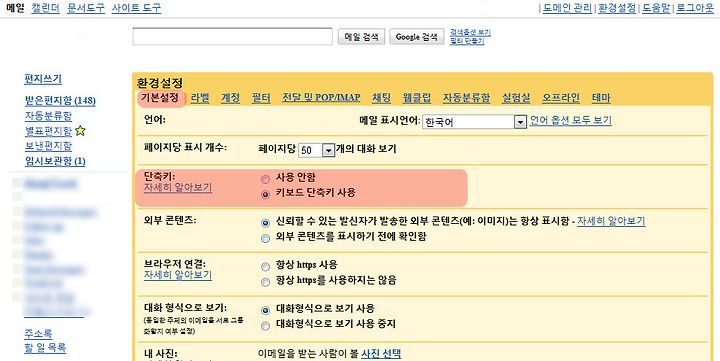The height and width of the screenshot is (361, 720).
Task: Focus the mail search input field
Action: (x=232, y=37)
